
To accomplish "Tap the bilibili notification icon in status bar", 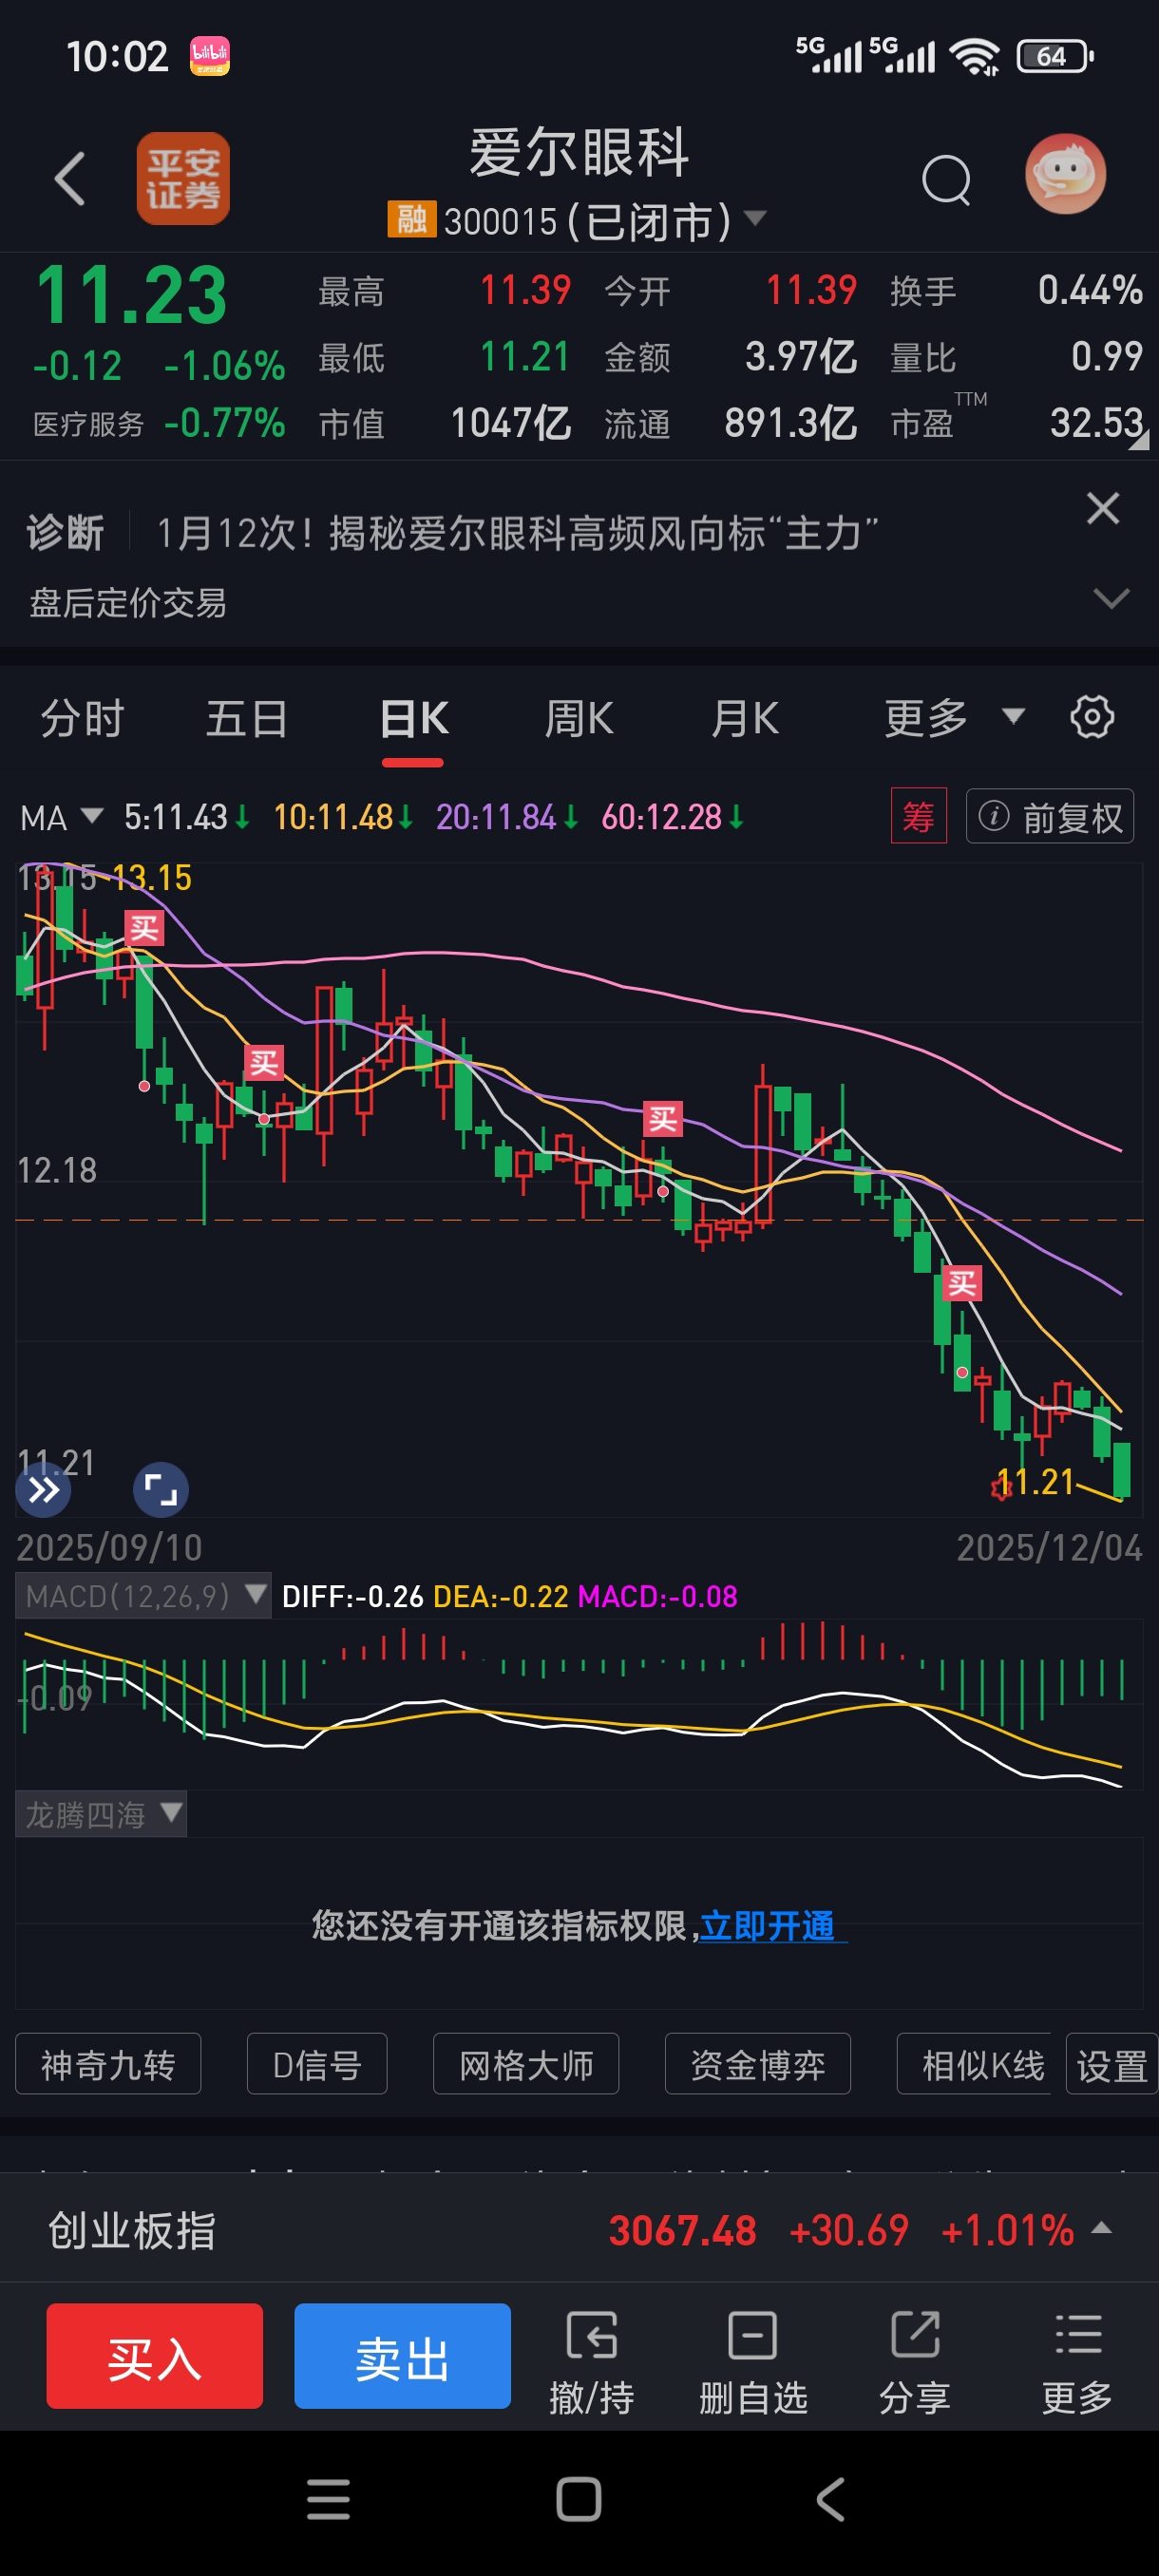I will pos(210,56).
